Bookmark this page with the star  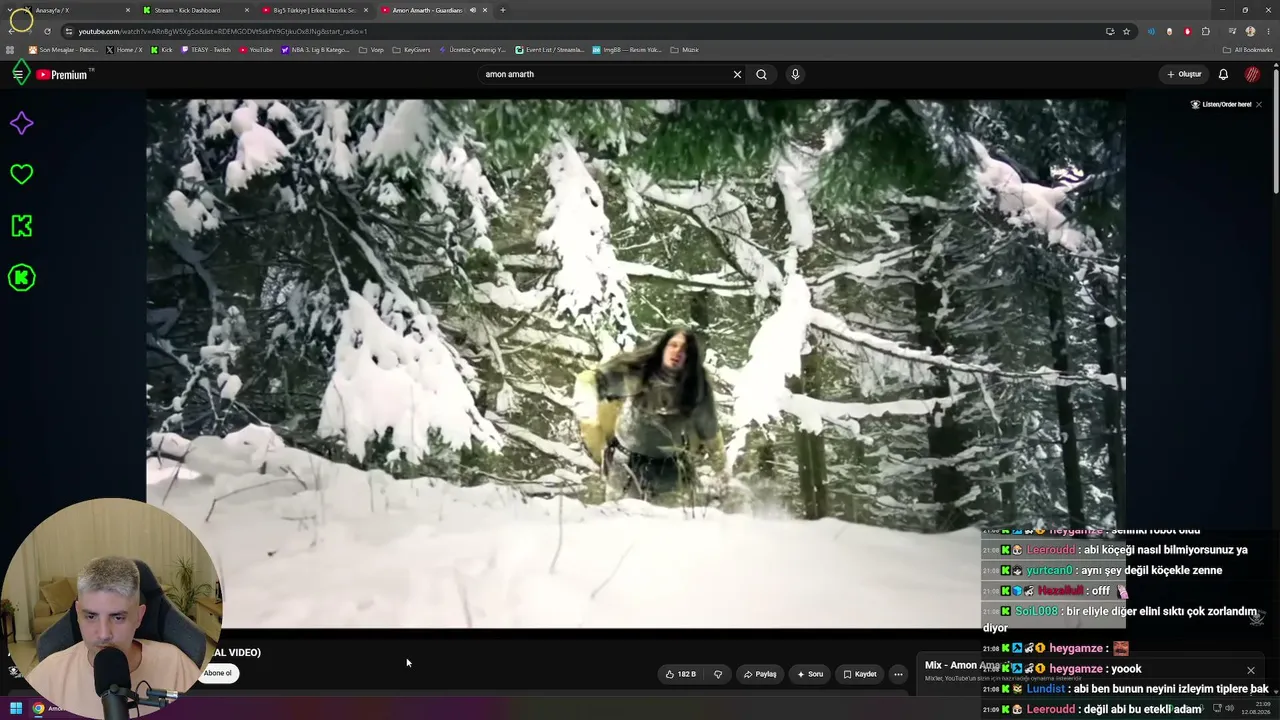(1126, 31)
